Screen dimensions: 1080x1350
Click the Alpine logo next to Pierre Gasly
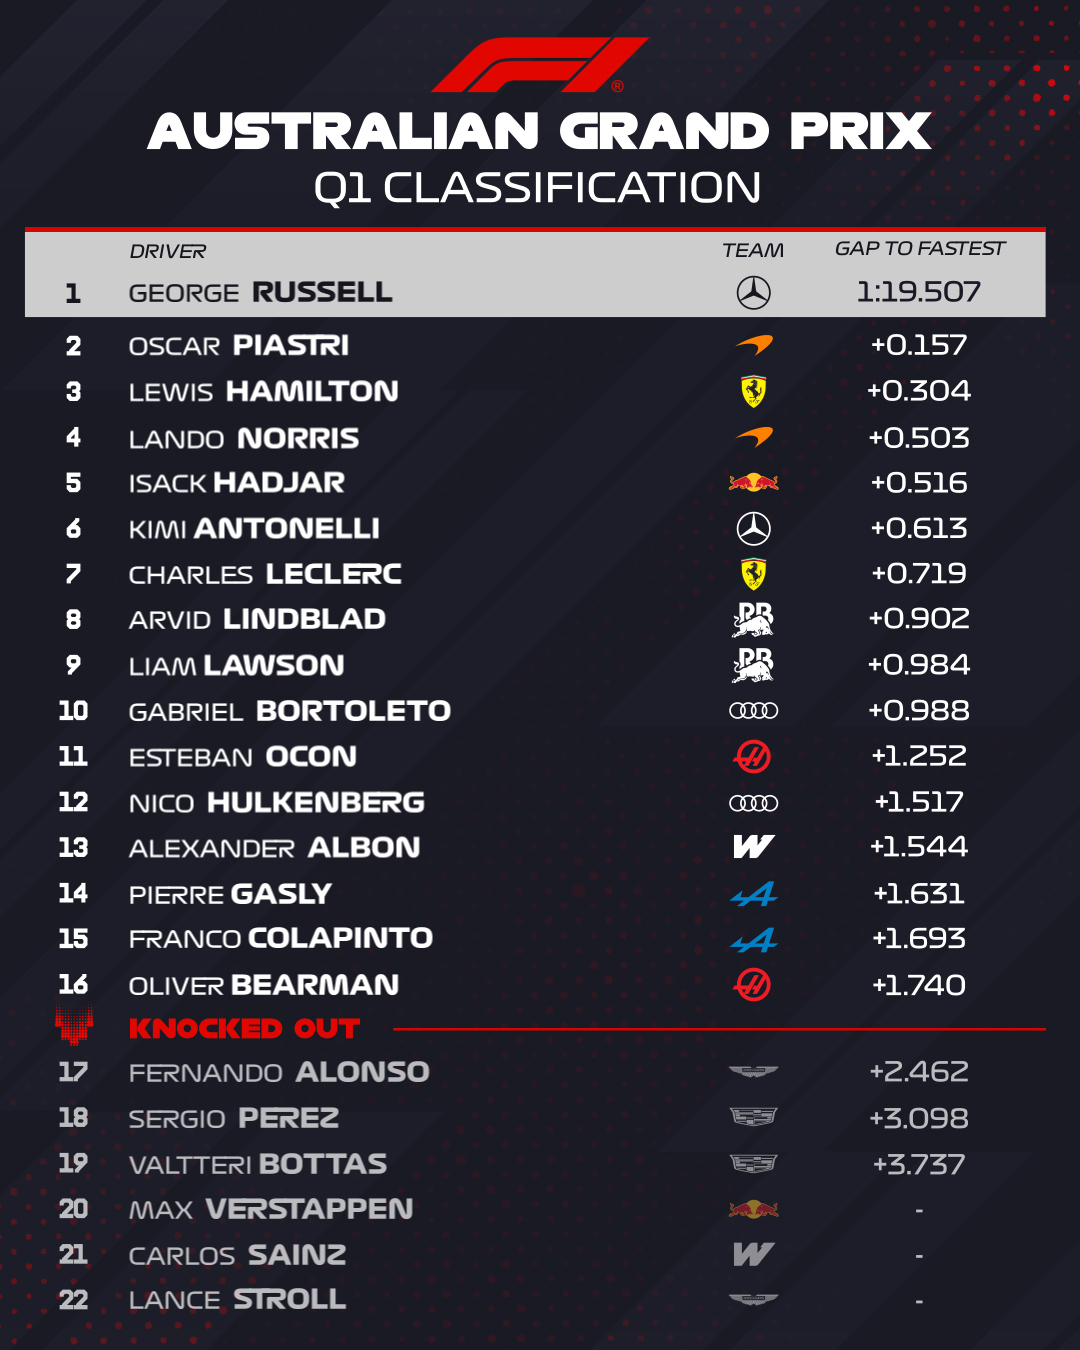tap(754, 894)
